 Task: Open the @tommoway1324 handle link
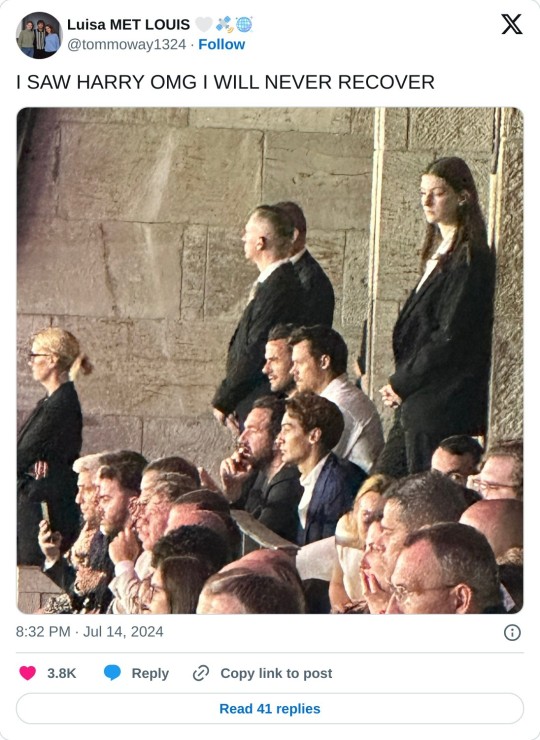127,44
